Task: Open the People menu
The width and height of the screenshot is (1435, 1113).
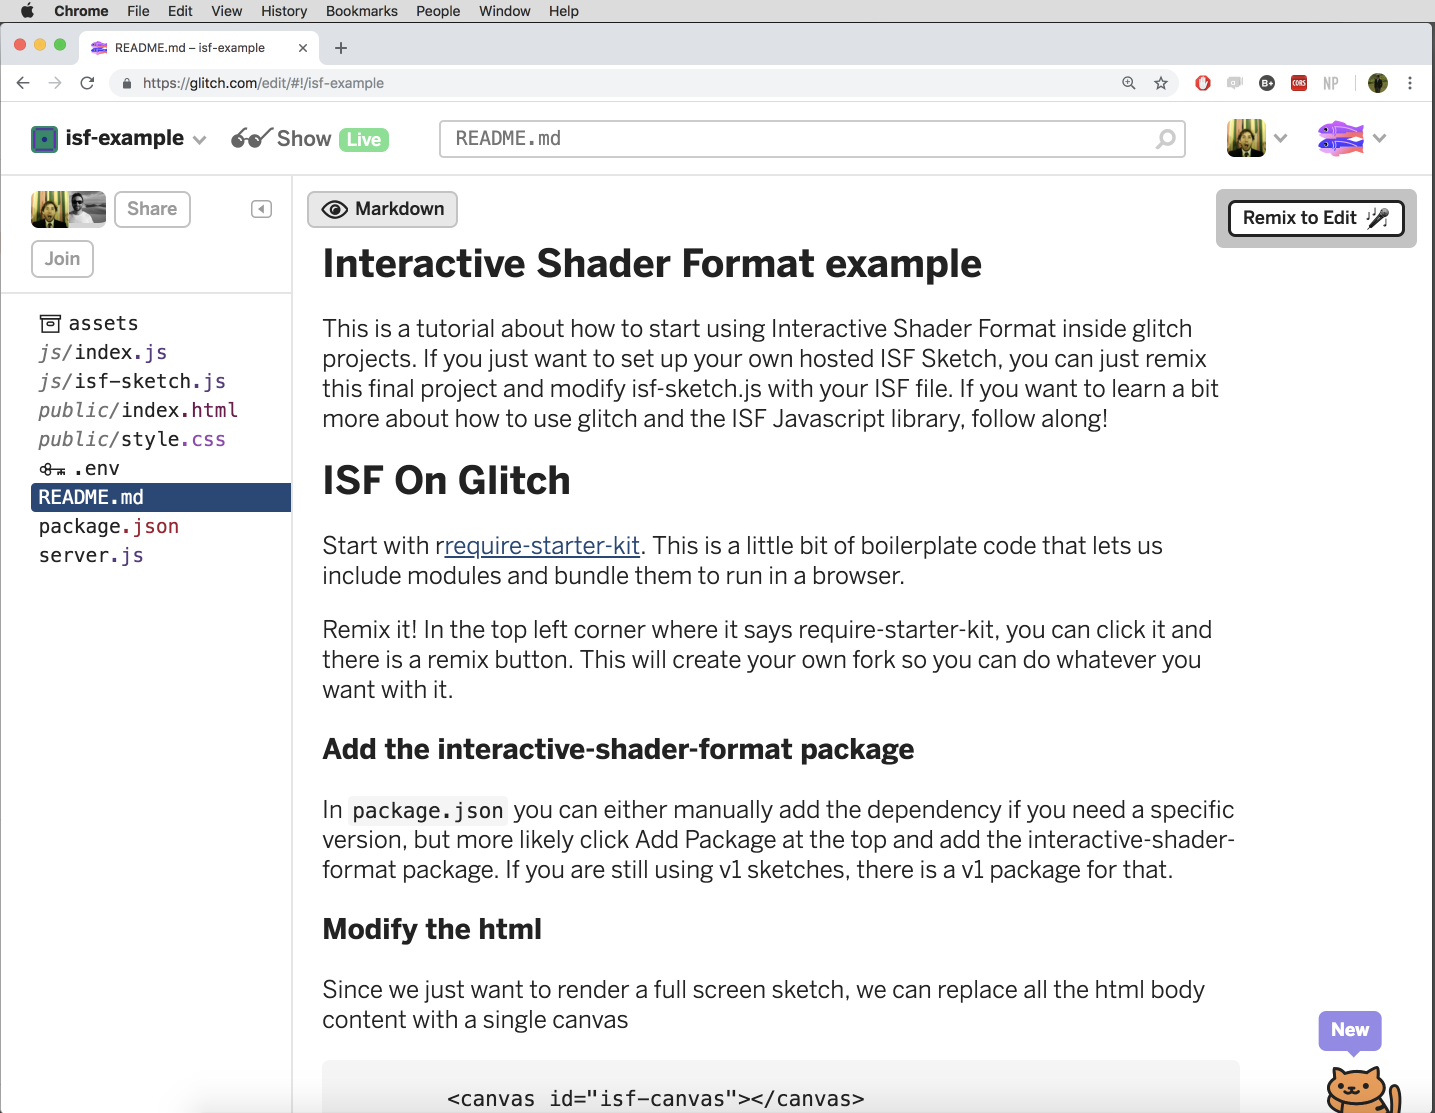Action: (x=438, y=11)
